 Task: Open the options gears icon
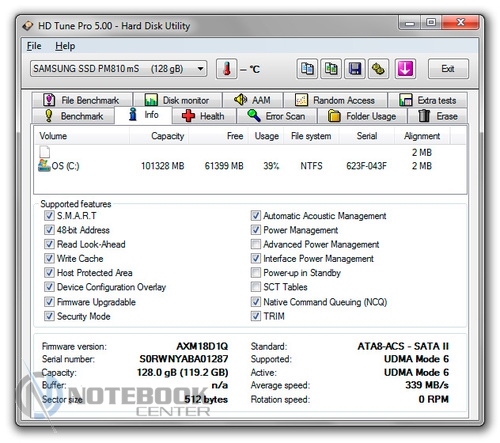378,69
